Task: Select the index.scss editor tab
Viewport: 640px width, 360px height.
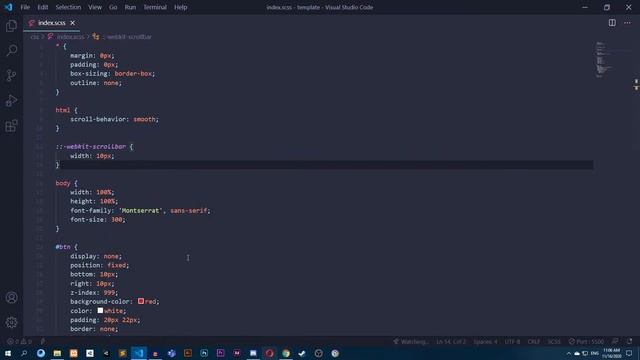Action: pos(51,23)
